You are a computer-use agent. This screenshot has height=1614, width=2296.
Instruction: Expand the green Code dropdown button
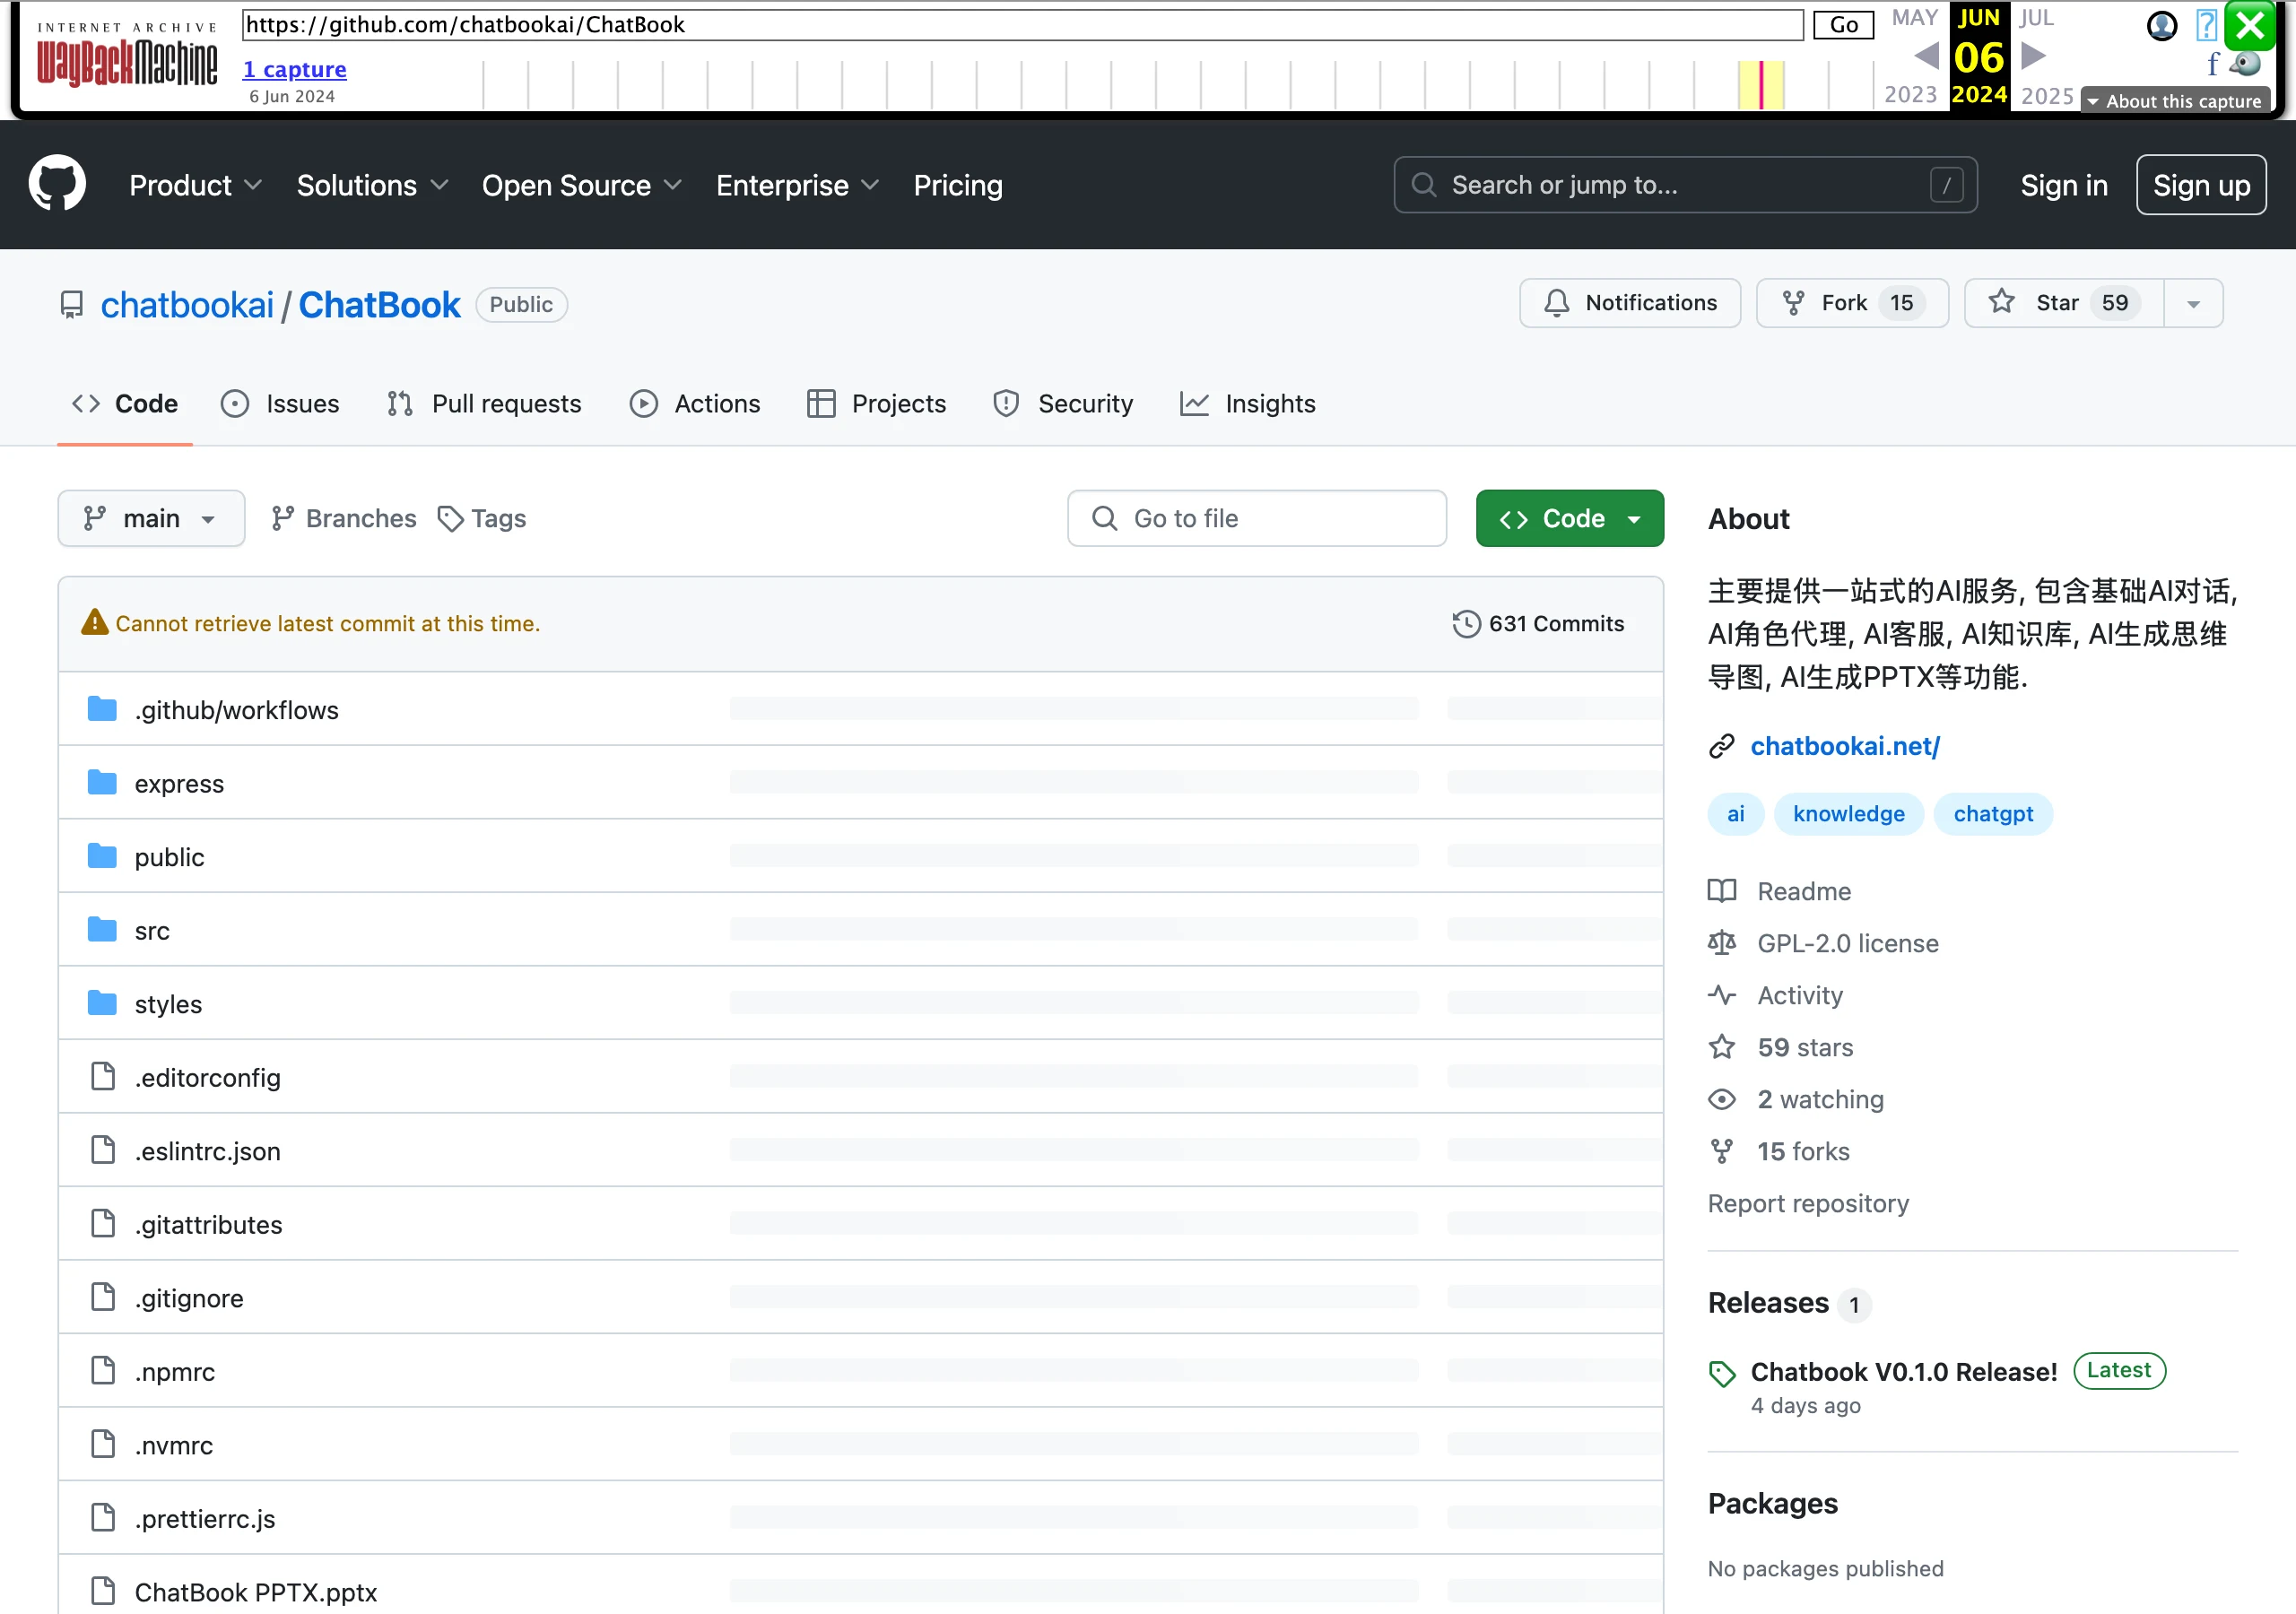point(1569,518)
